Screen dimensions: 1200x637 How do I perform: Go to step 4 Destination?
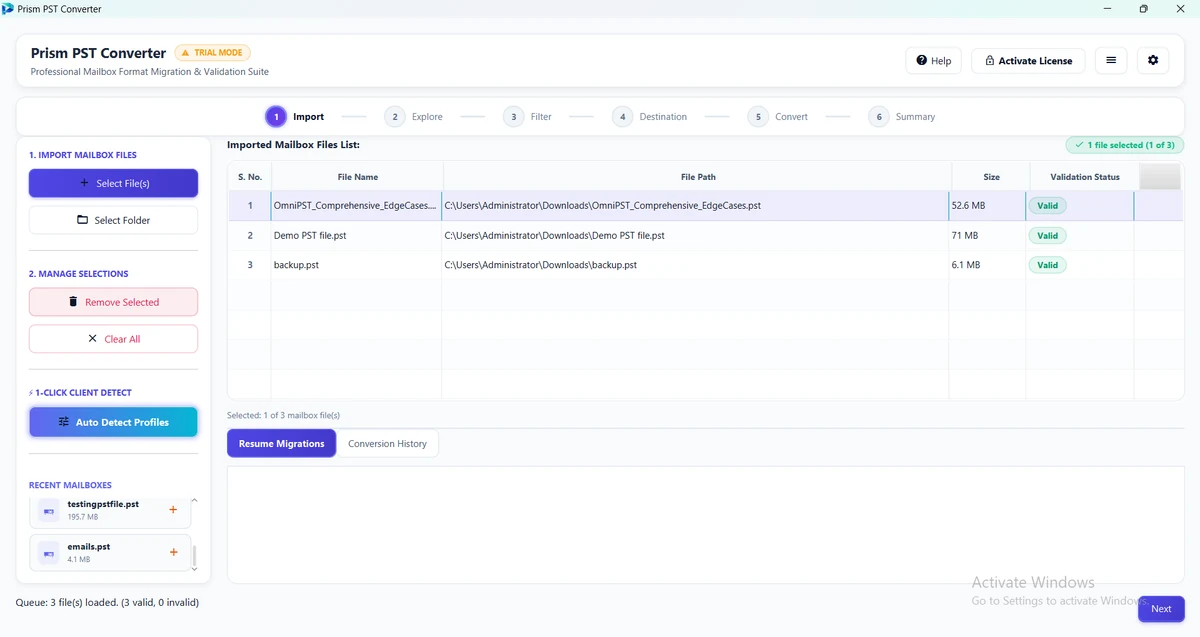pyautogui.click(x=650, y=117)
